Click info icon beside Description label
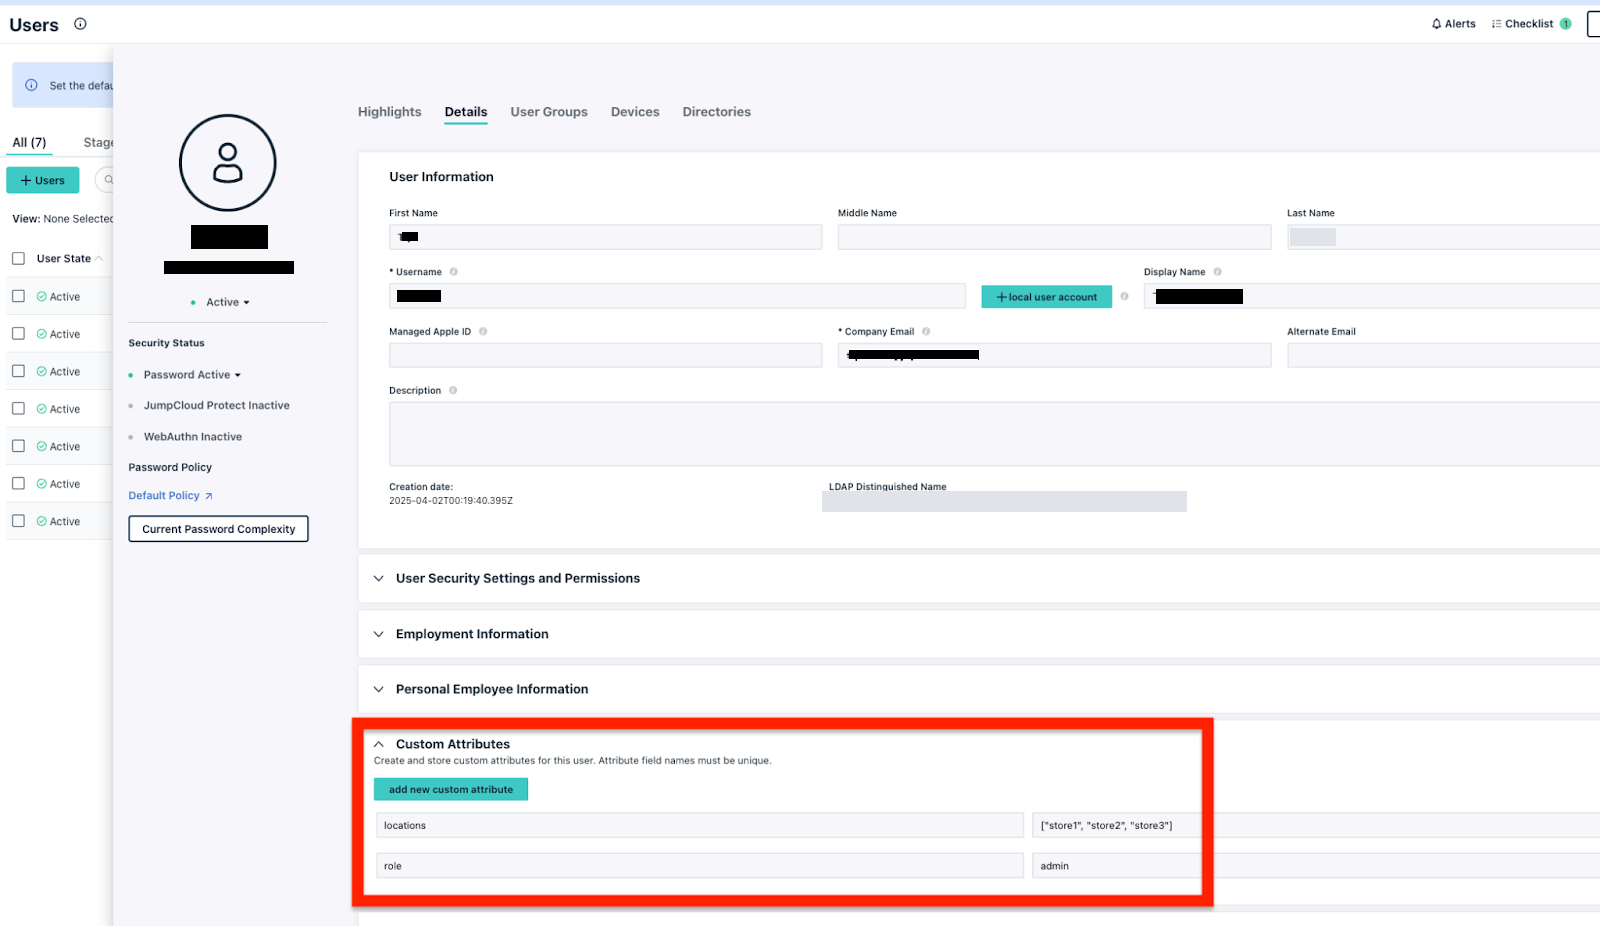Image resolution: width=1600 pixels, height=926 pixels. click(x=453, y=391)
